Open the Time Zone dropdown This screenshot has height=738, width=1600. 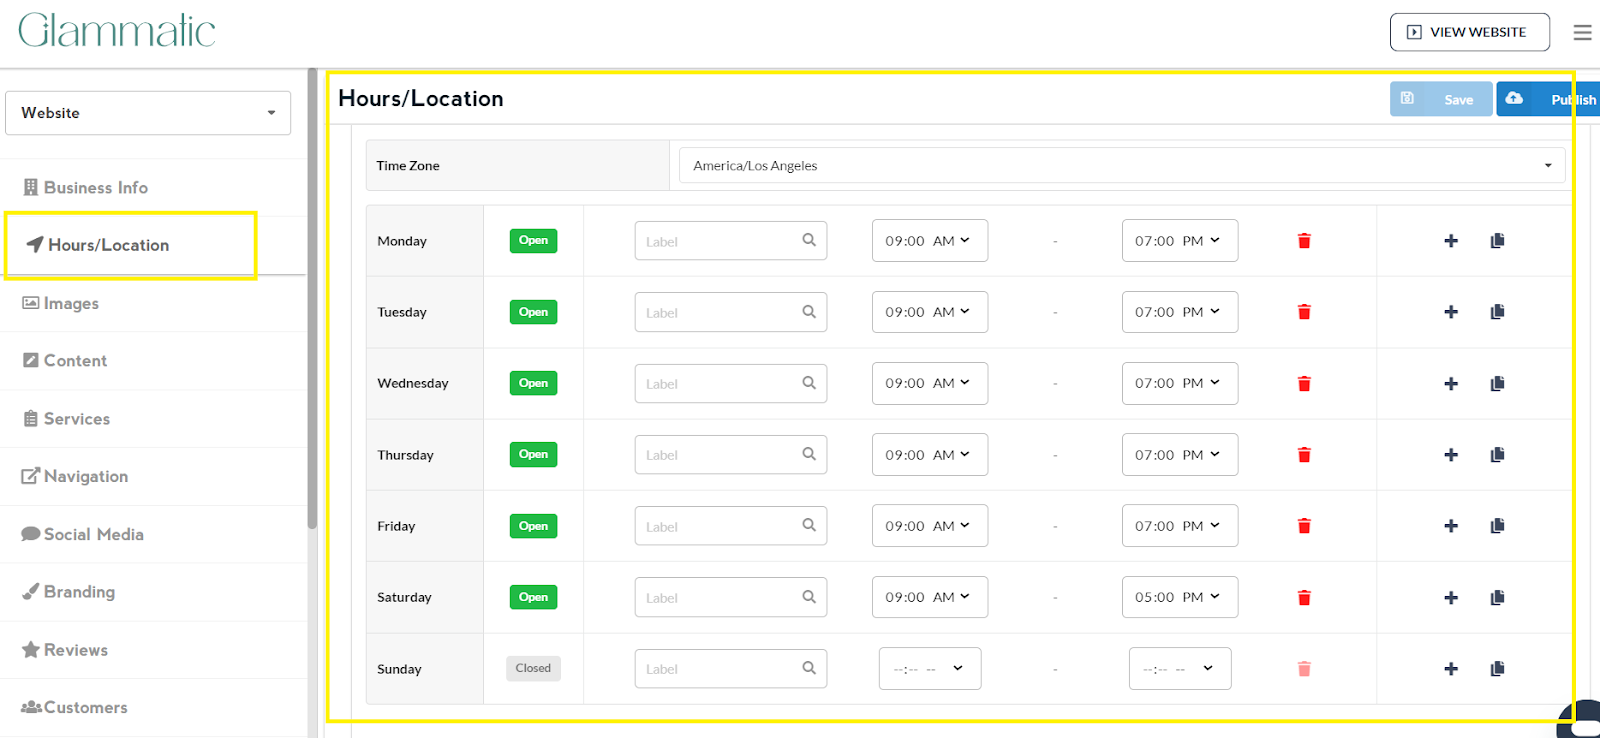coord(1120,166)
